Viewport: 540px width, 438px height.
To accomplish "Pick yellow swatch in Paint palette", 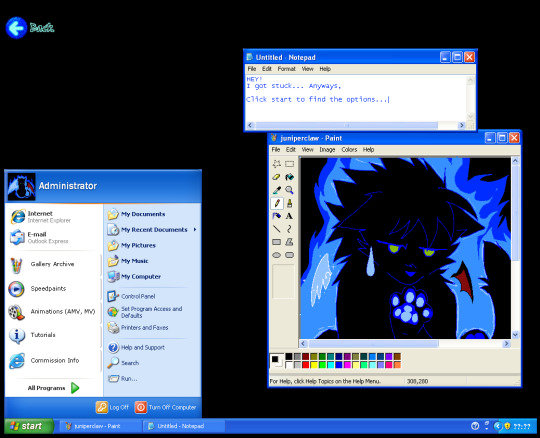I will click(x=314, y=365).
